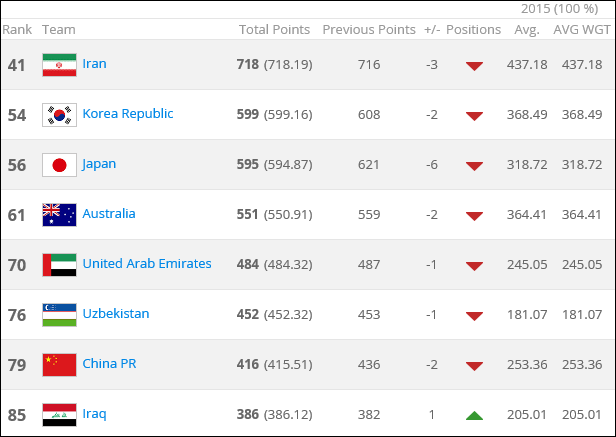Click the Australia flag icon
Screen dimensions: 616x437
click(x=59, y=215)
